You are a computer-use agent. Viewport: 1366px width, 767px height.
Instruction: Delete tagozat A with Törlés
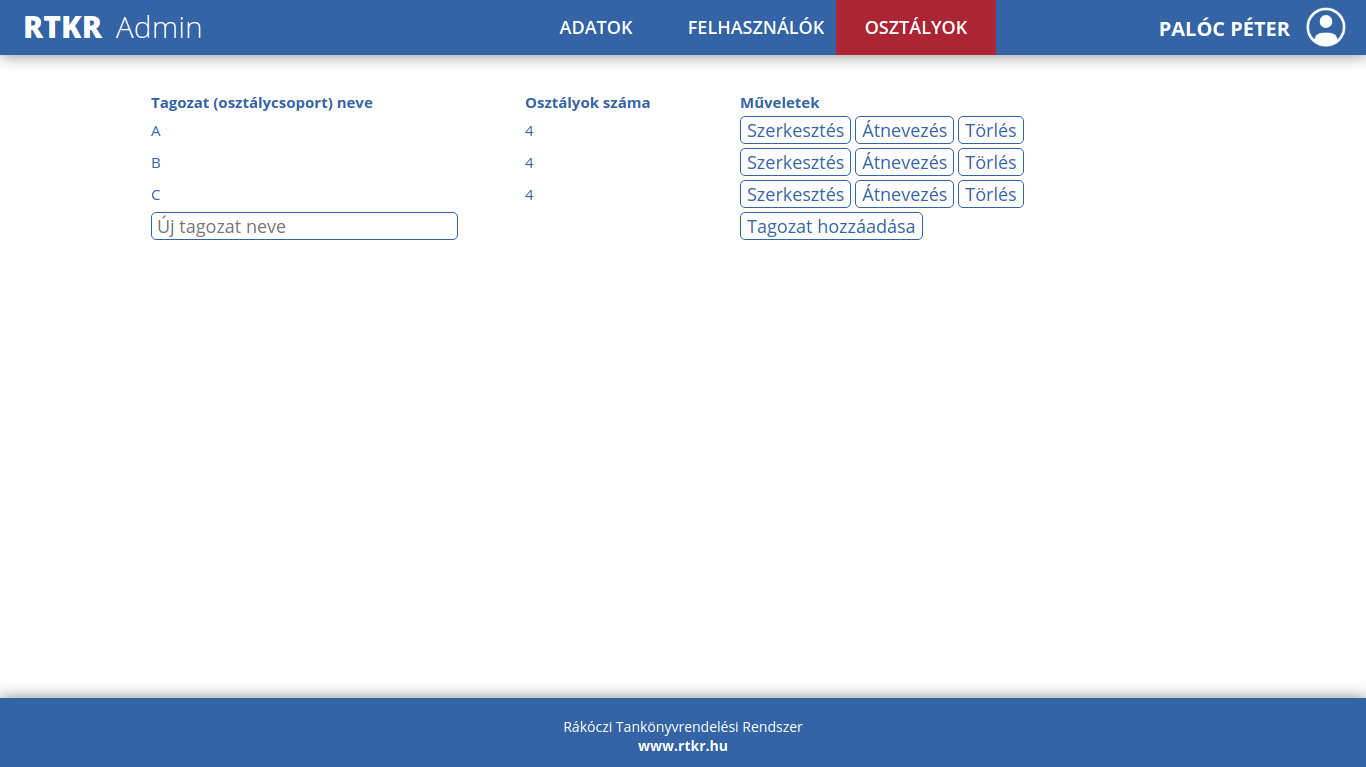point(990,130)
